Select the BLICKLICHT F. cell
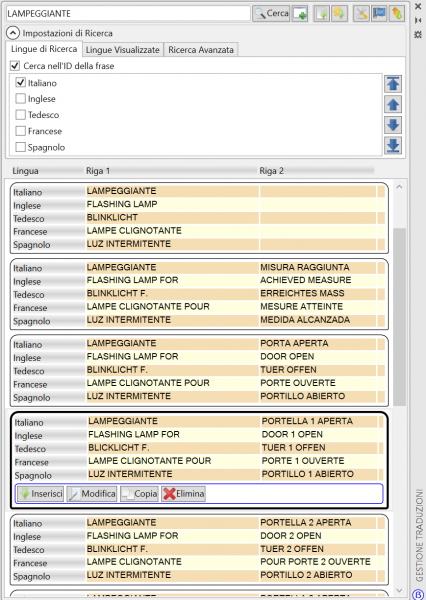 (x=174, y=448)
